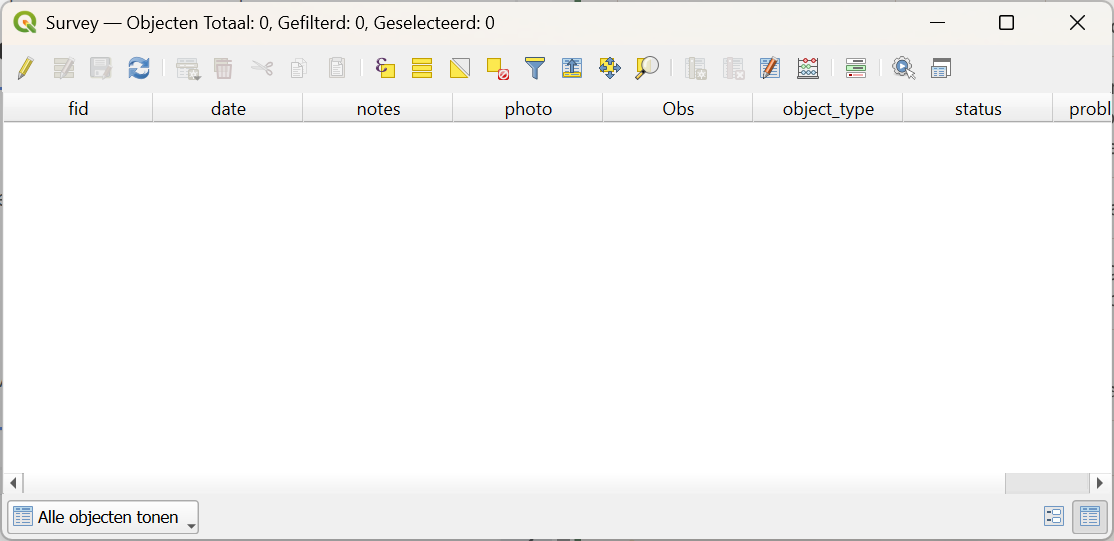Pan map to the selected rows
The image size is (1114, 541).
609,68
